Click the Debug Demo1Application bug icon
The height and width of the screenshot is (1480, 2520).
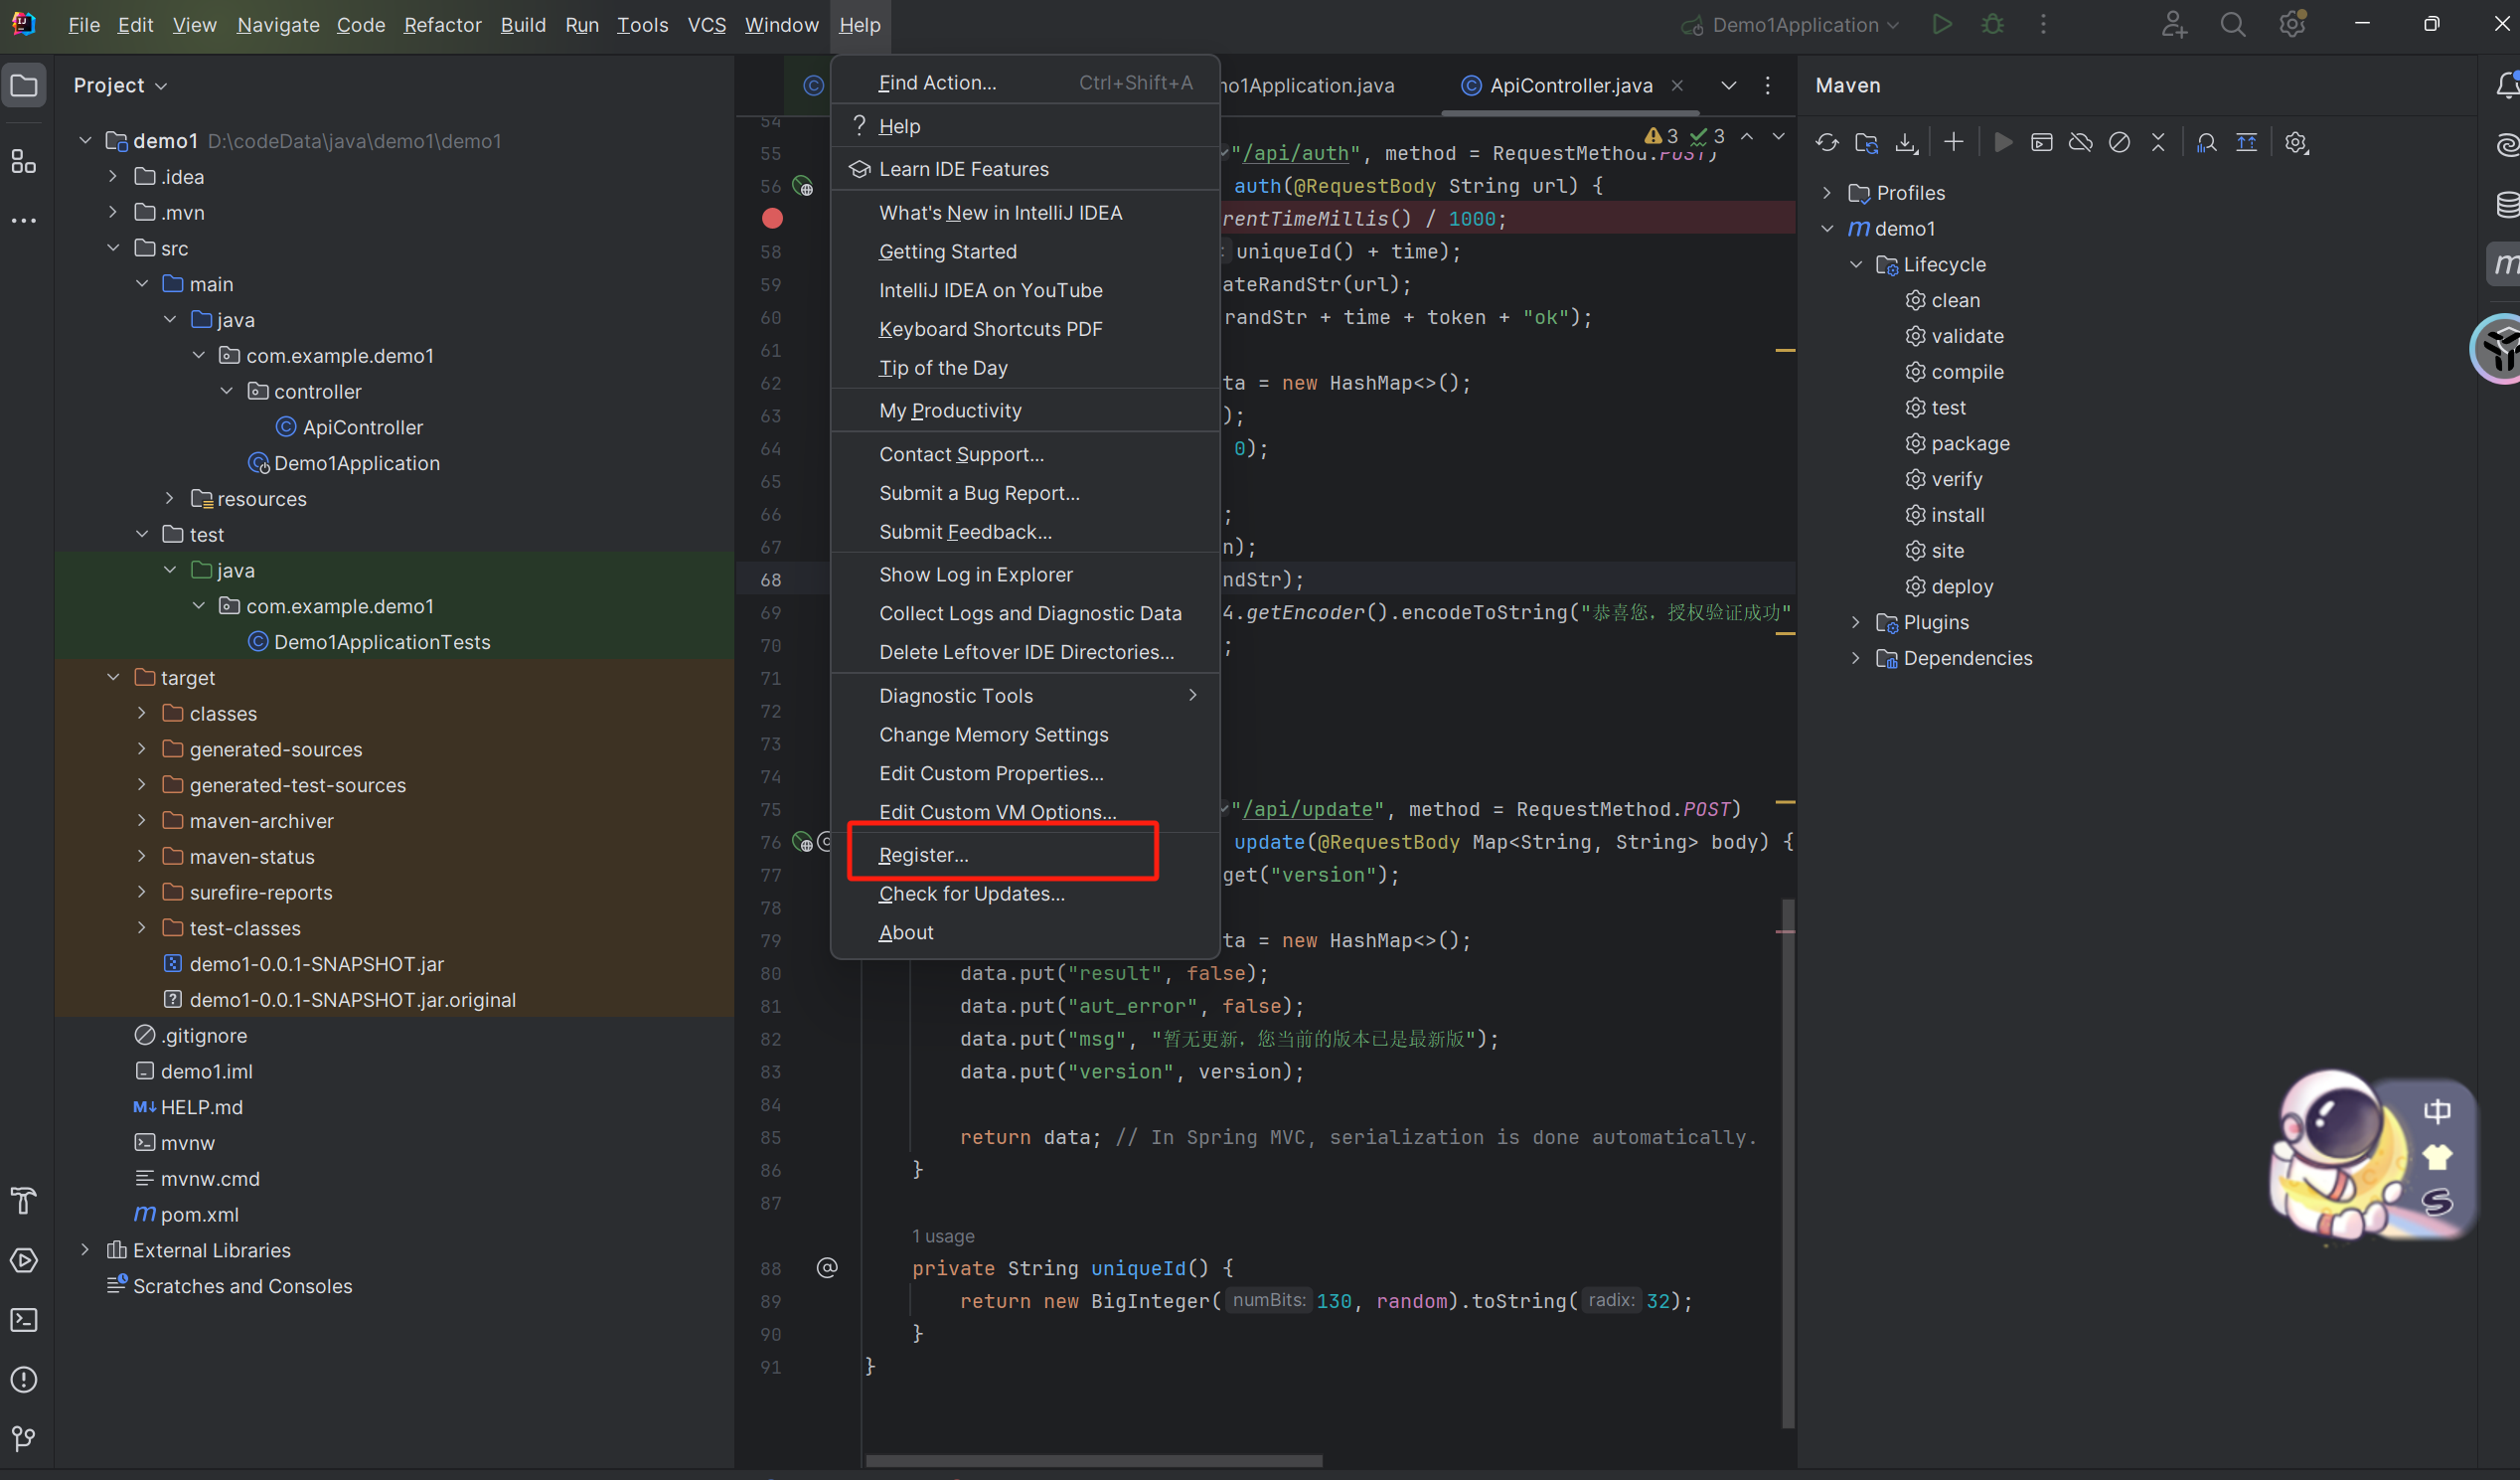tap(1991, 25)
